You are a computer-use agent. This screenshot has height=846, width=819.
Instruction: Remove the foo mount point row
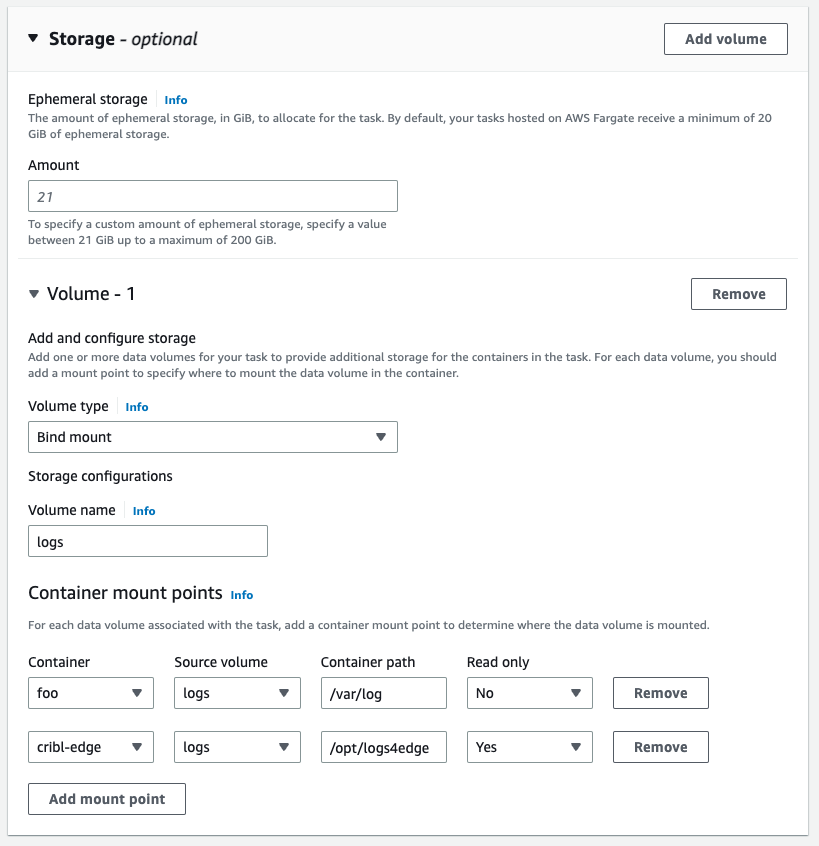pyautogui.click(x=660, y=692)
